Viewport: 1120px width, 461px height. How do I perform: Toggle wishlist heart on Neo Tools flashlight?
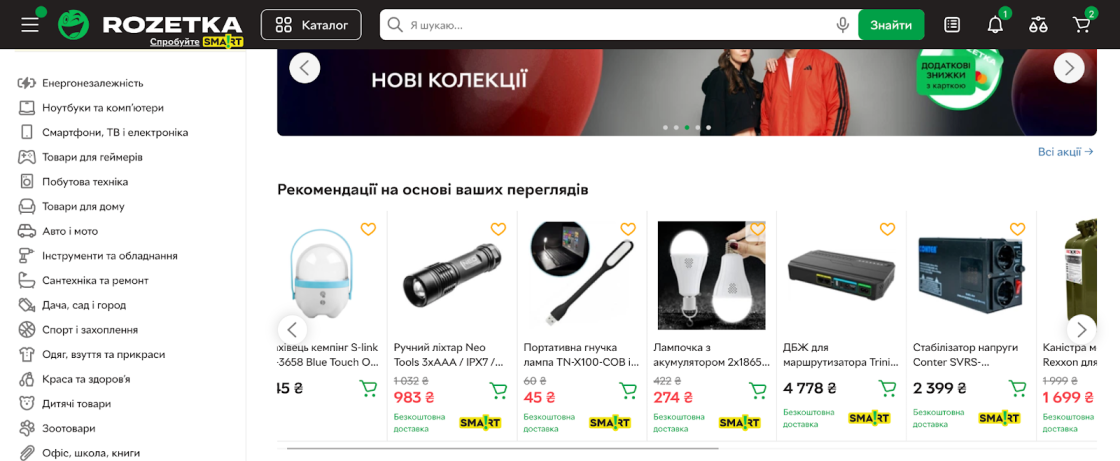[x=498, y=229]
